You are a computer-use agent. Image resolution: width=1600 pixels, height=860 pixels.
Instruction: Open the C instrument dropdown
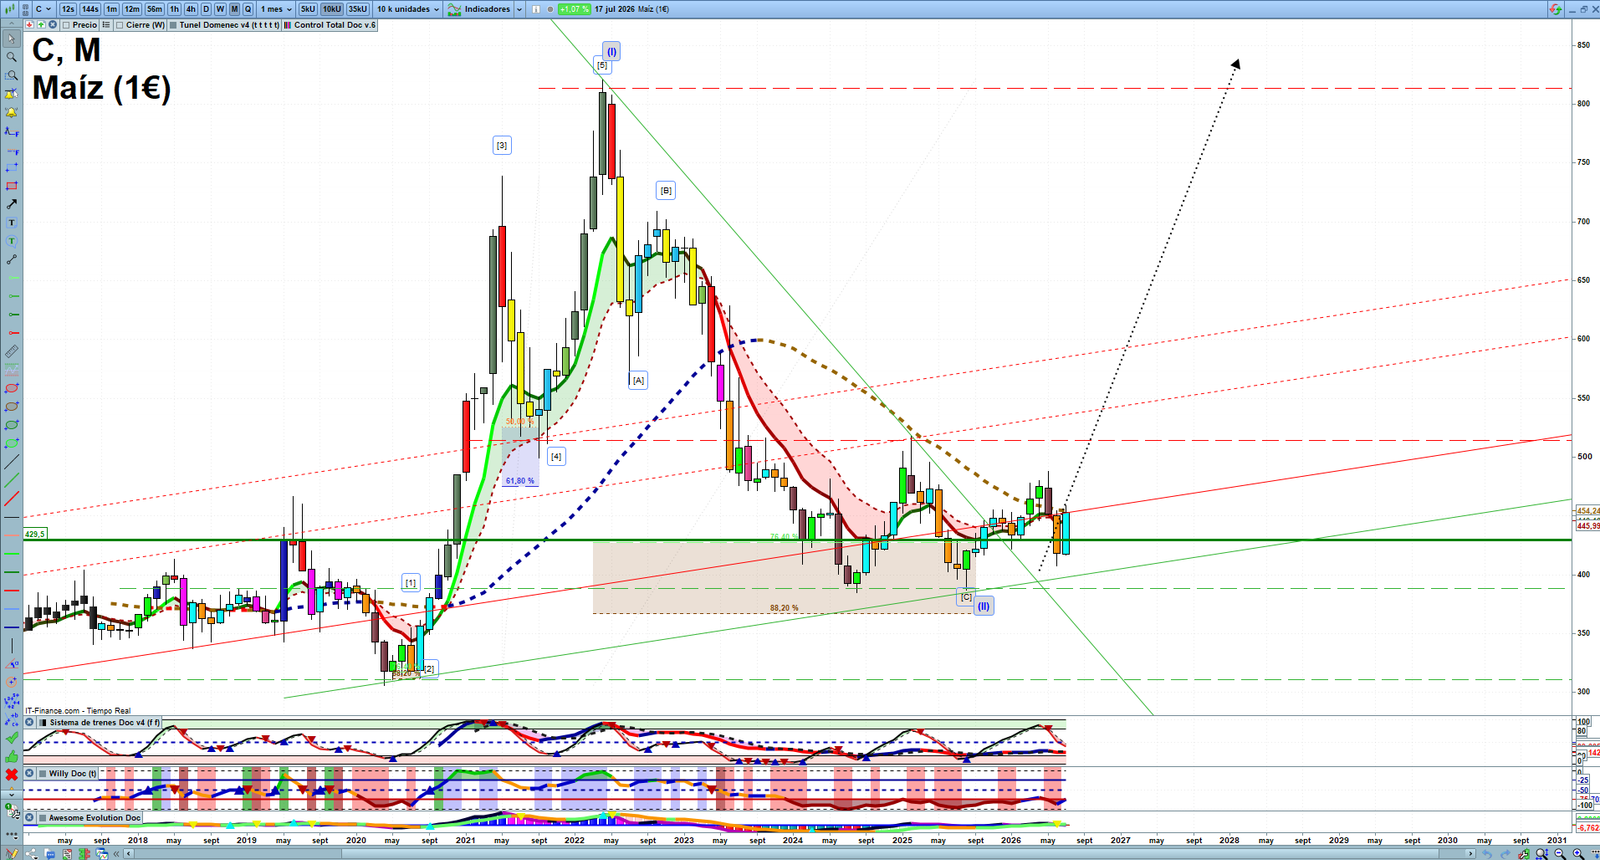[x=43, y=9]
